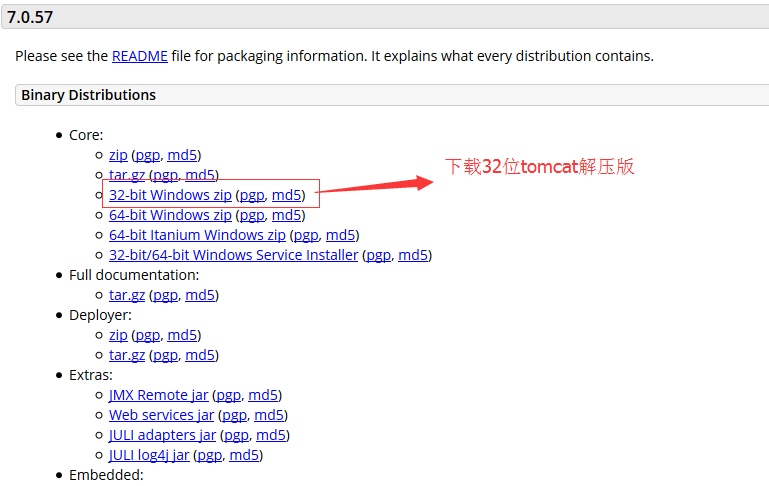This screenshot has width=769, height=486.
Task: Click the 'Core:' list label
Action: coord(86,135)
